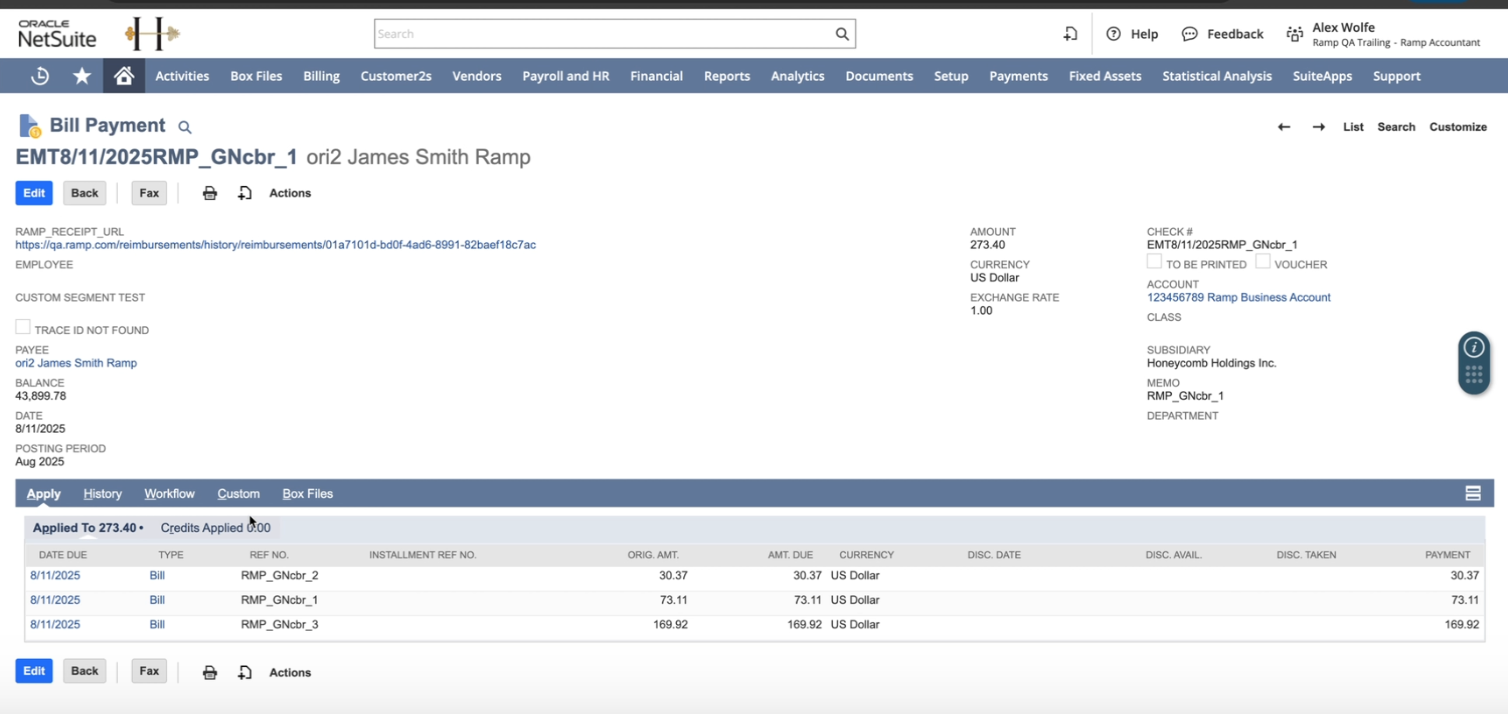Open the Activities menu
The width and height of the screenshot is (1508, 714).
[182, 76]
